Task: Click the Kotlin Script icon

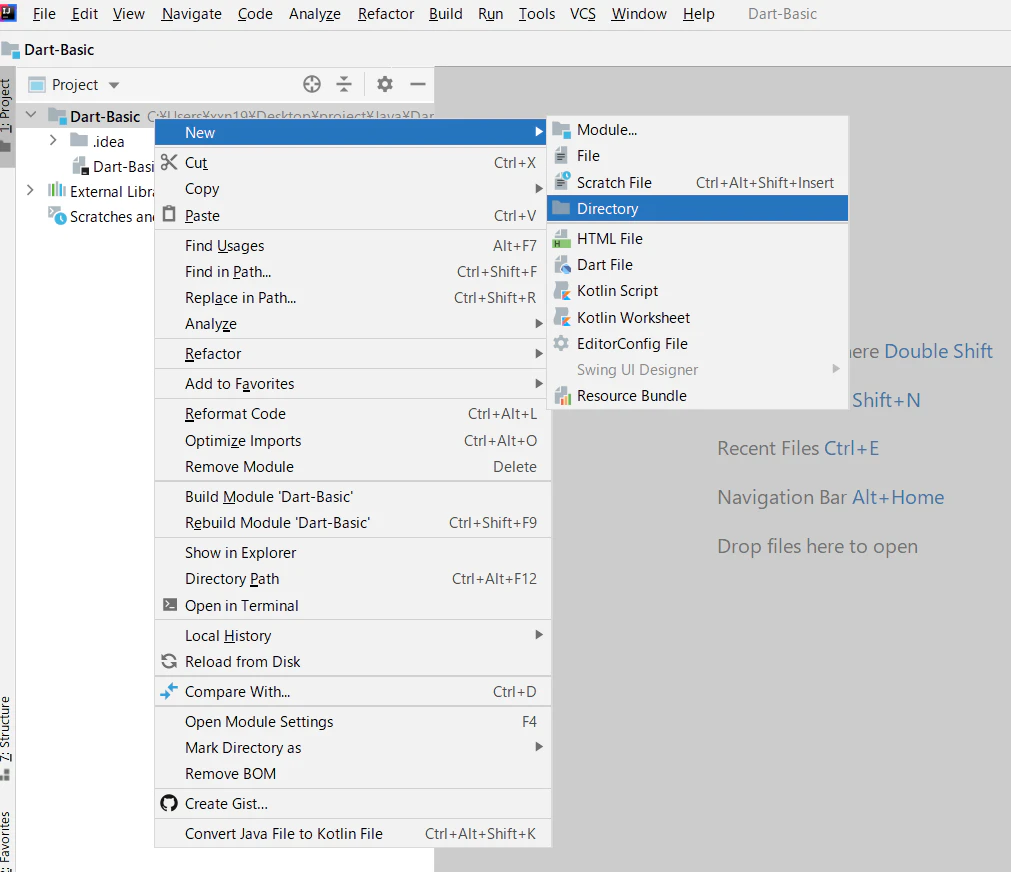Action: pyautogui.click(x=562, y=291)
